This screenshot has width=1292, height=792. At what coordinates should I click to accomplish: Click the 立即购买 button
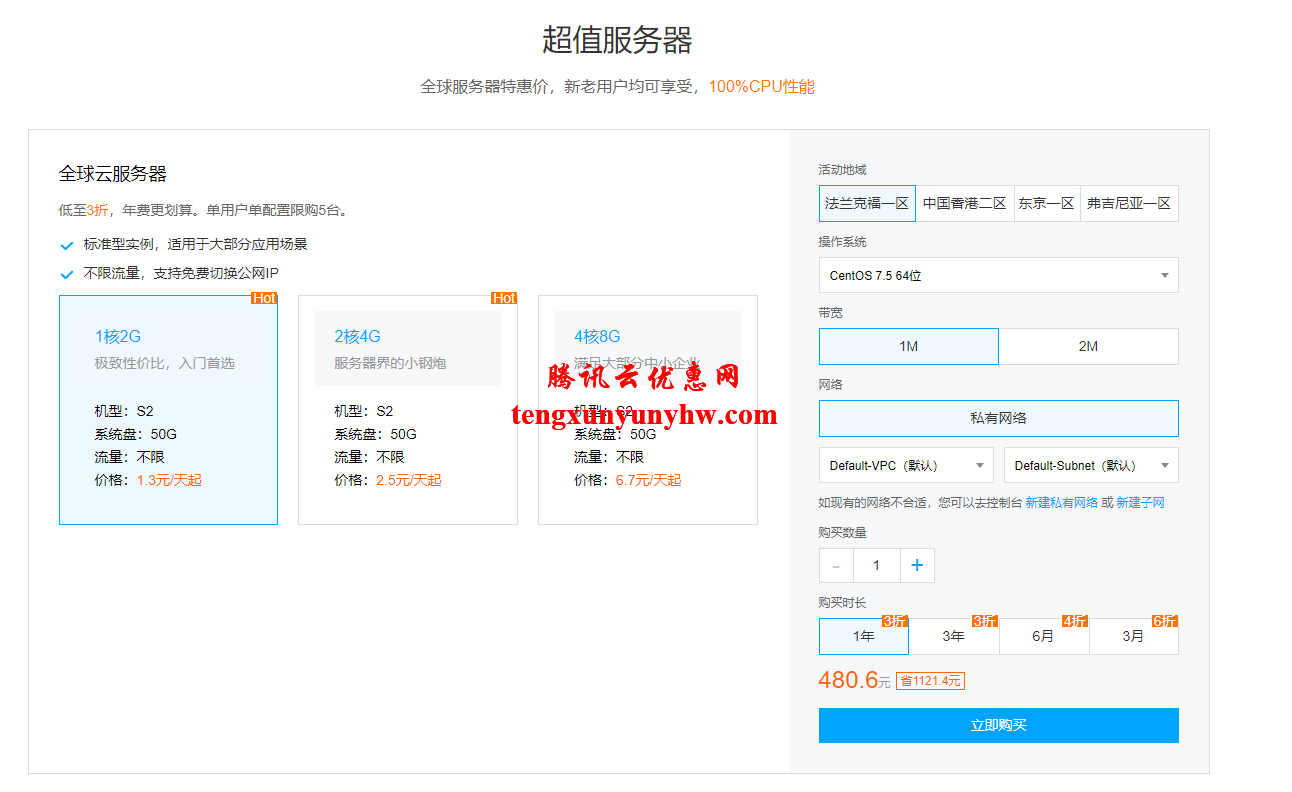998,725
